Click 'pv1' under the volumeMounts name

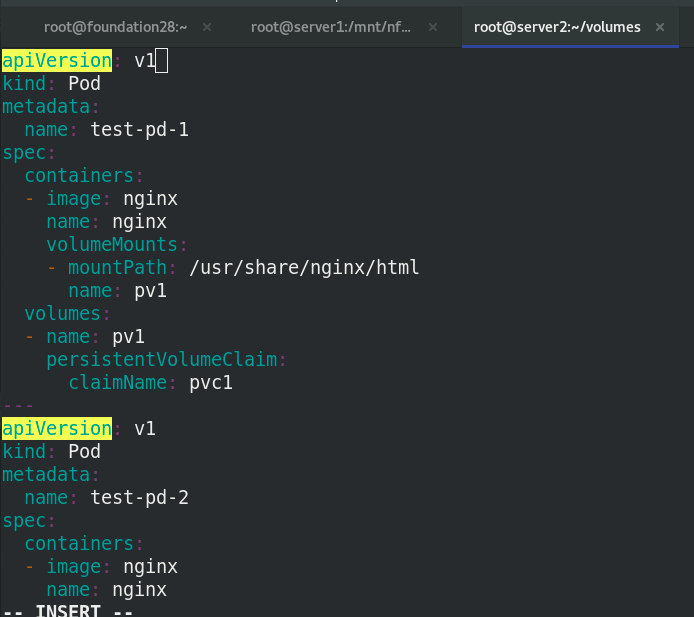[x=150, y=291]
